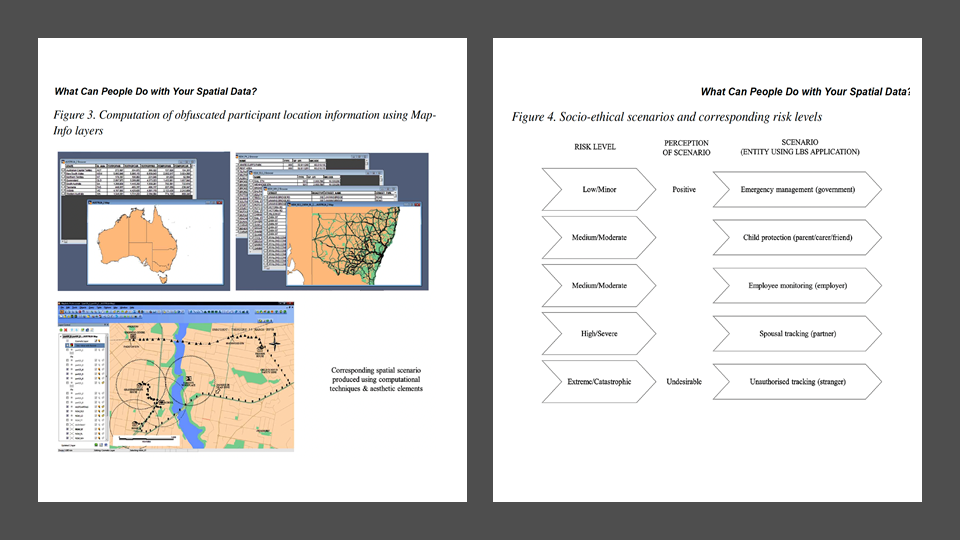Click the 'Extreme/Catastrophic' risk arrow

599,381
